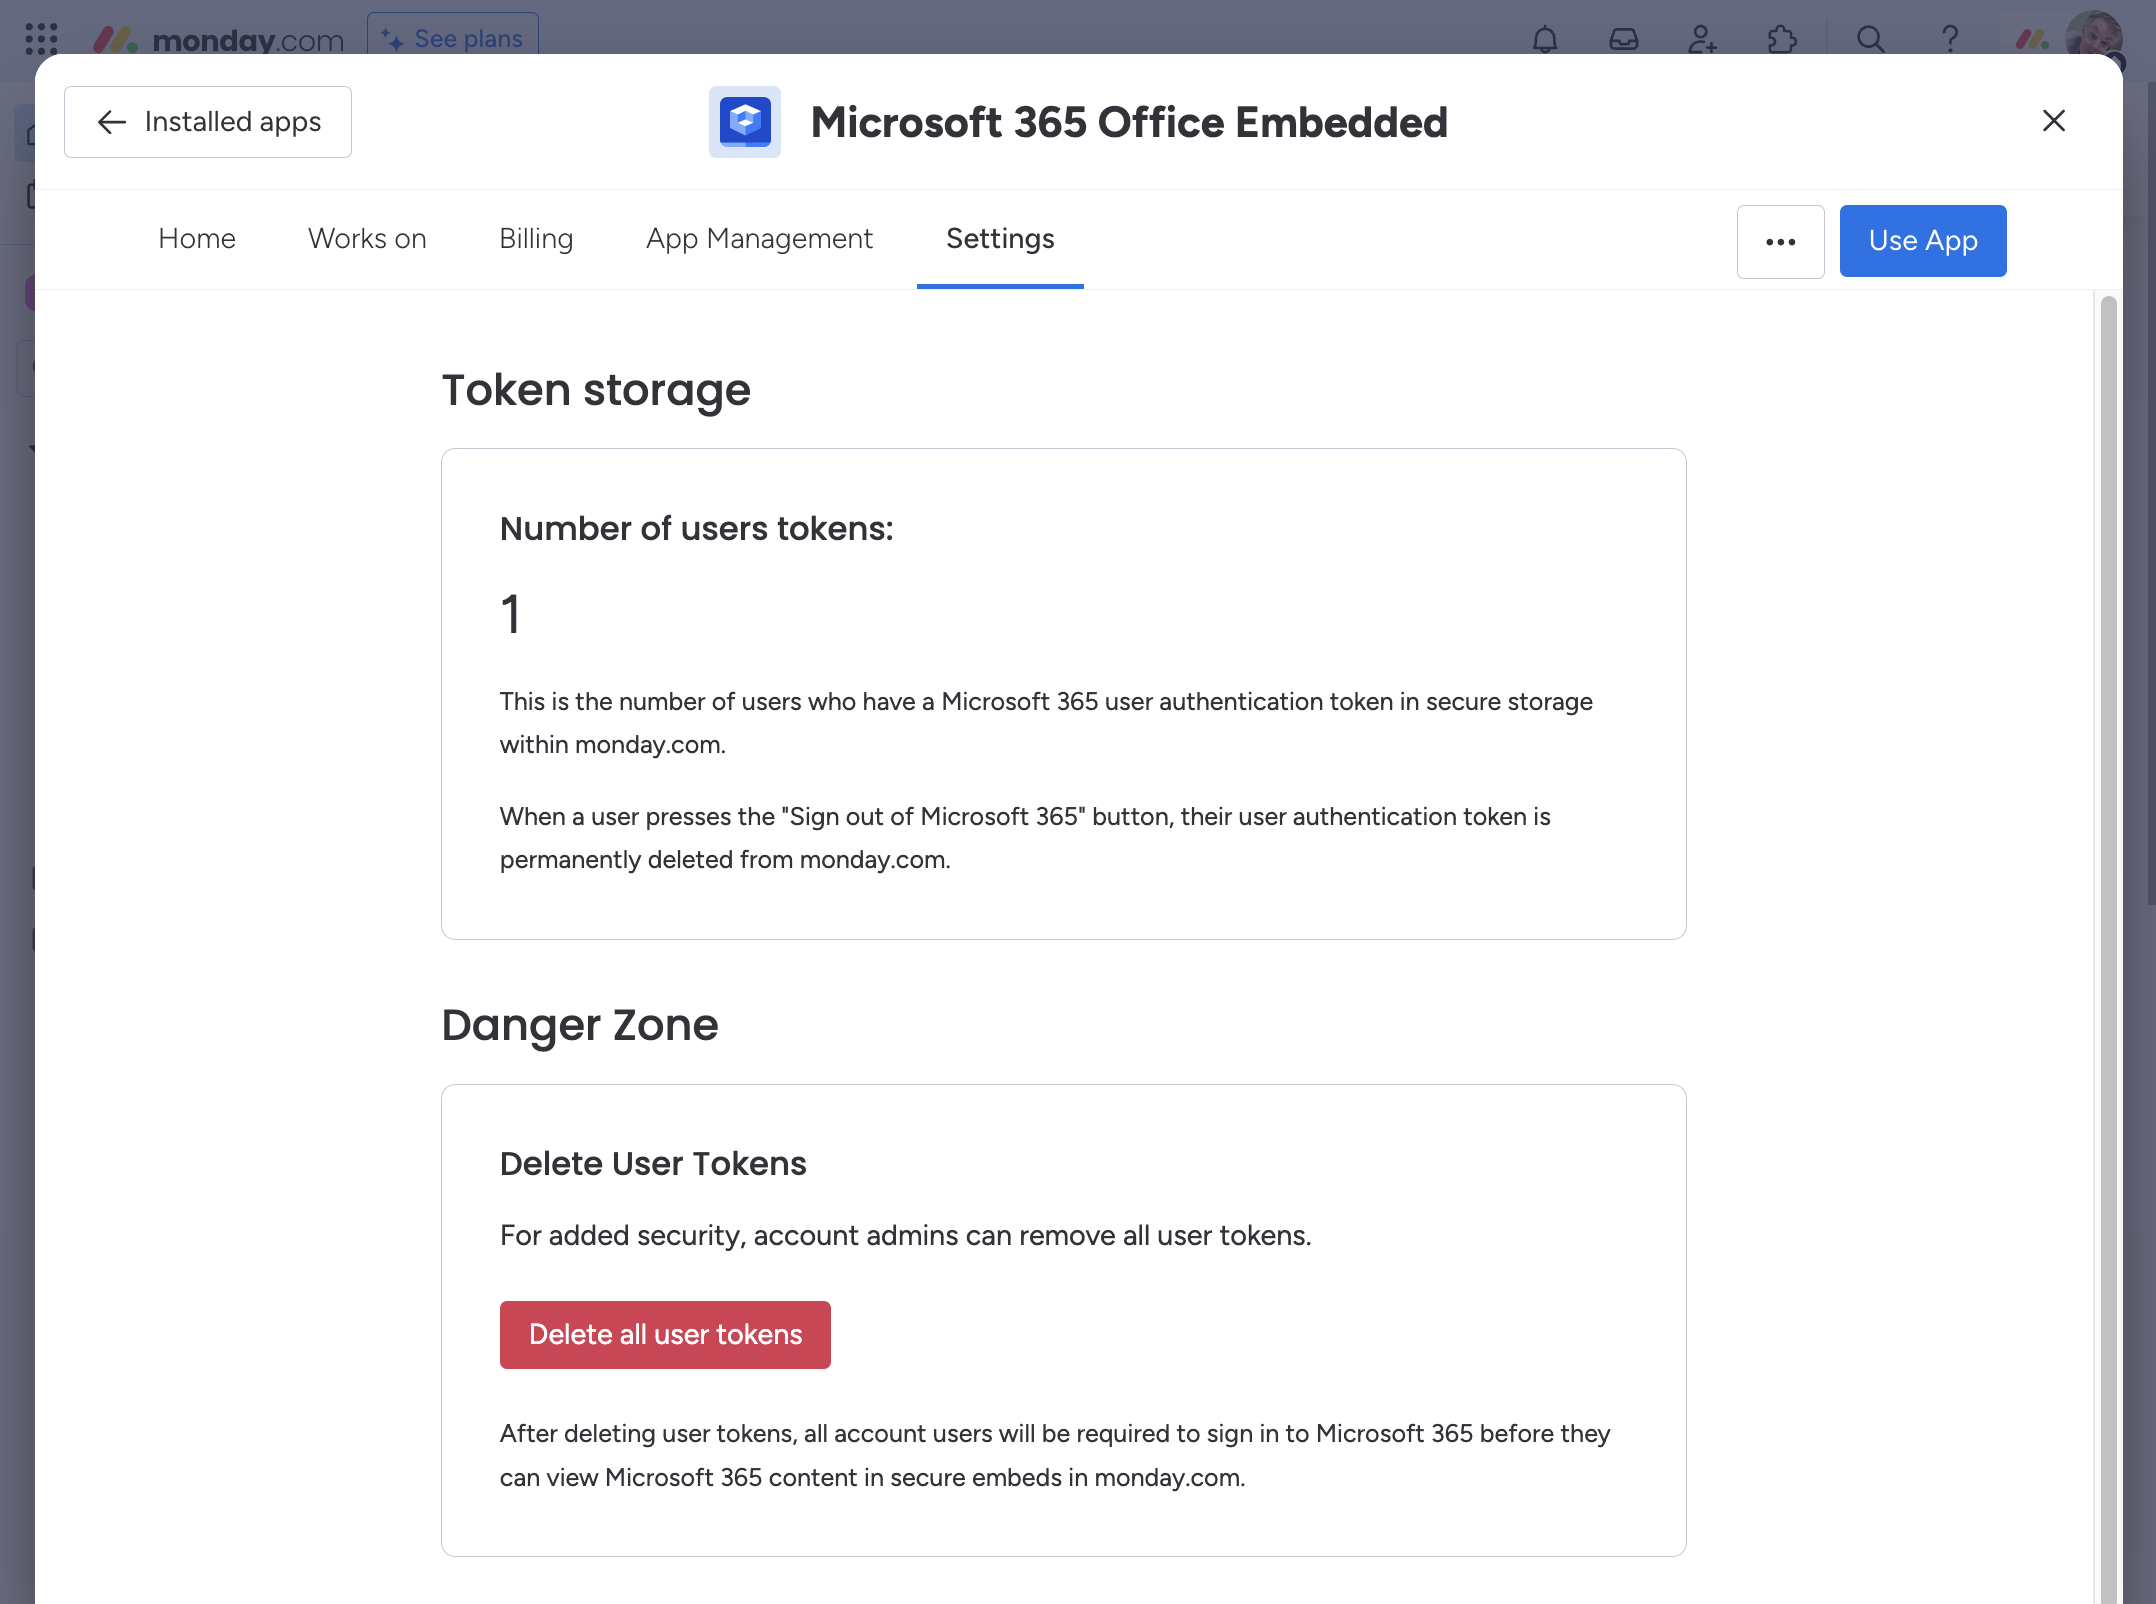Go back to Installed apps
This screenshot has width=2156, height=1604.
(x=207, y=121)
